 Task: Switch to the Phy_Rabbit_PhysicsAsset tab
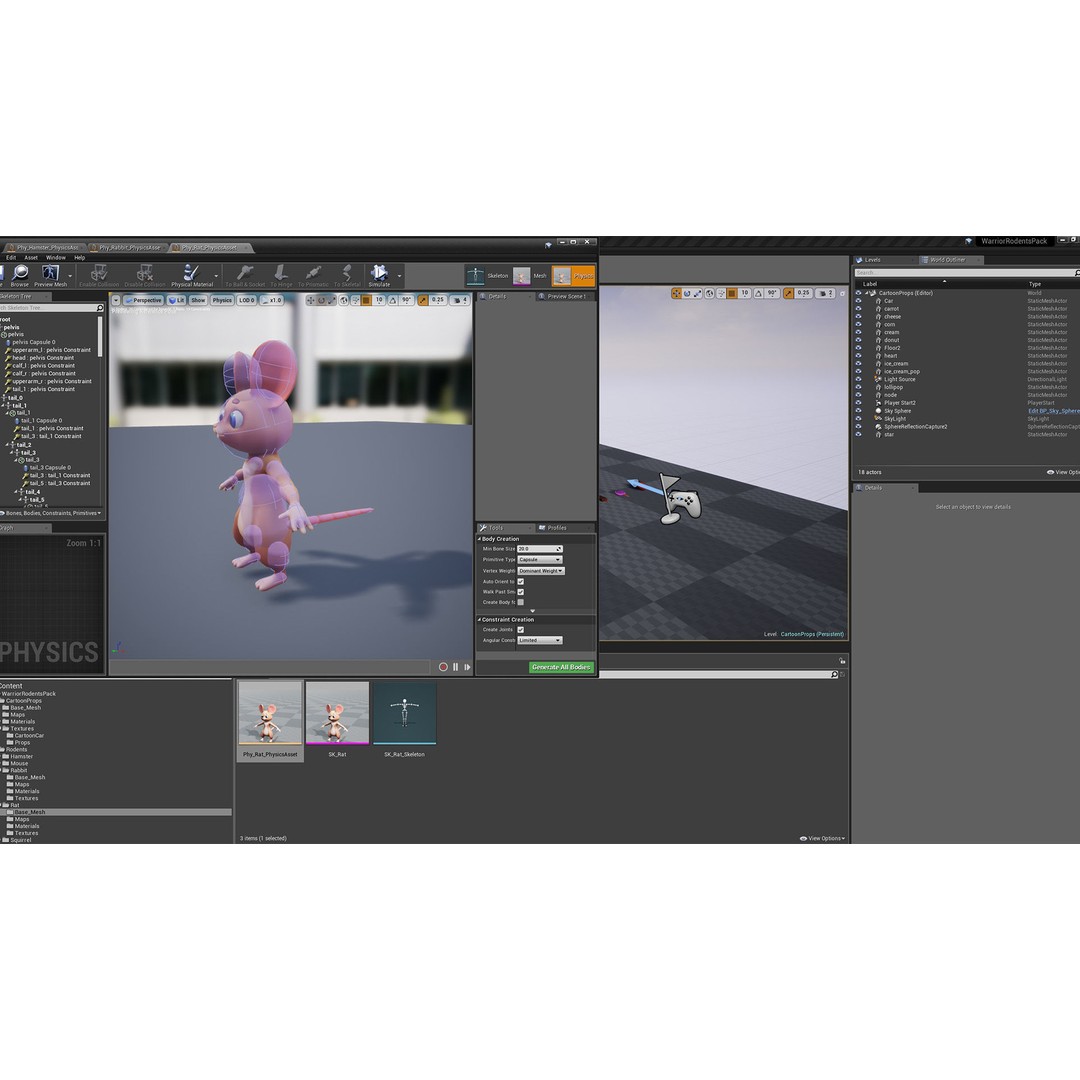128,247
